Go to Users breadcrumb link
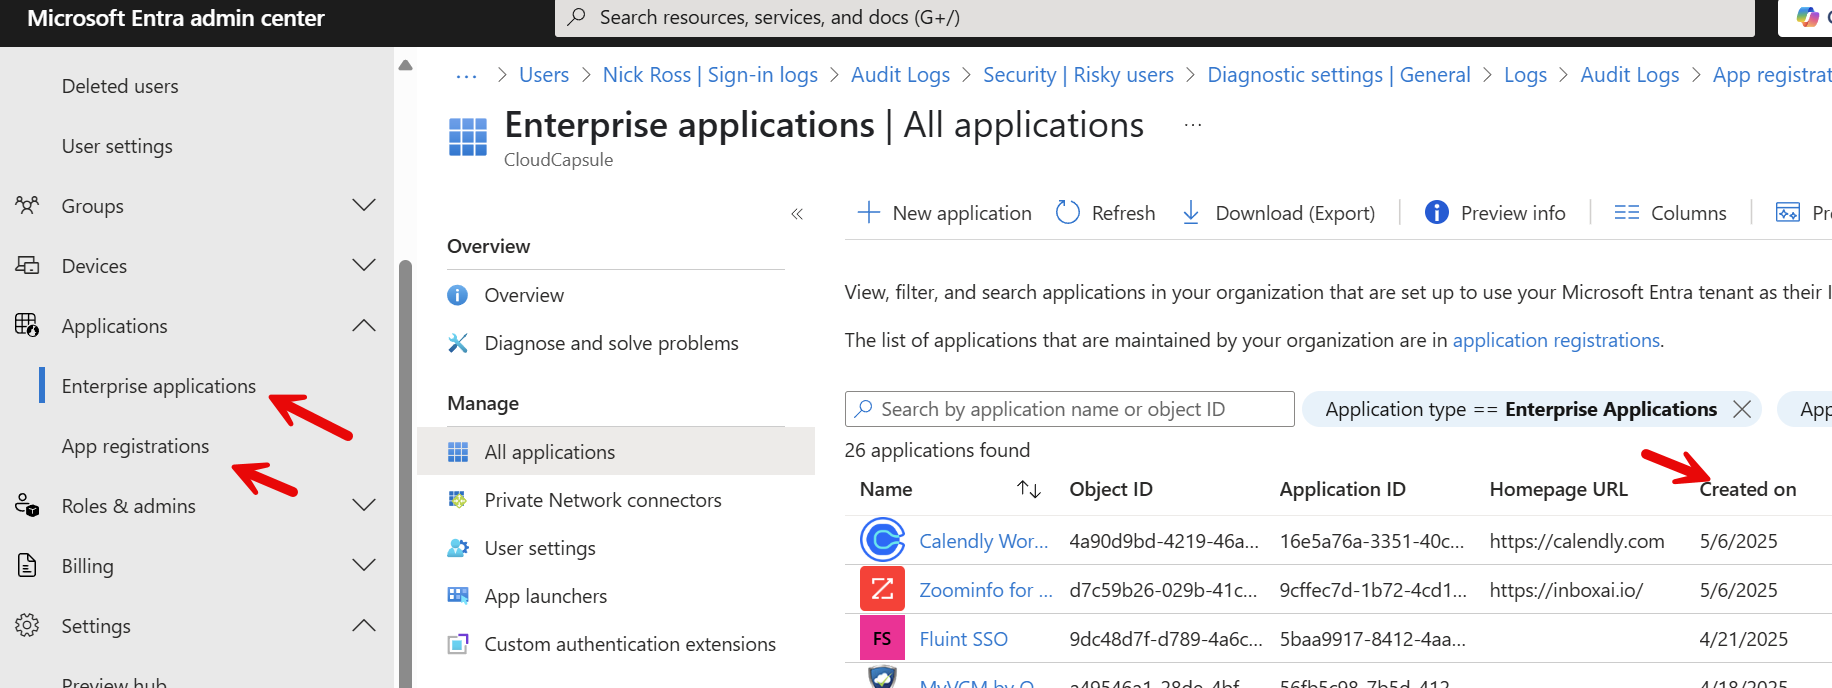Screen dimensions: 1832x688 point(544,75)
